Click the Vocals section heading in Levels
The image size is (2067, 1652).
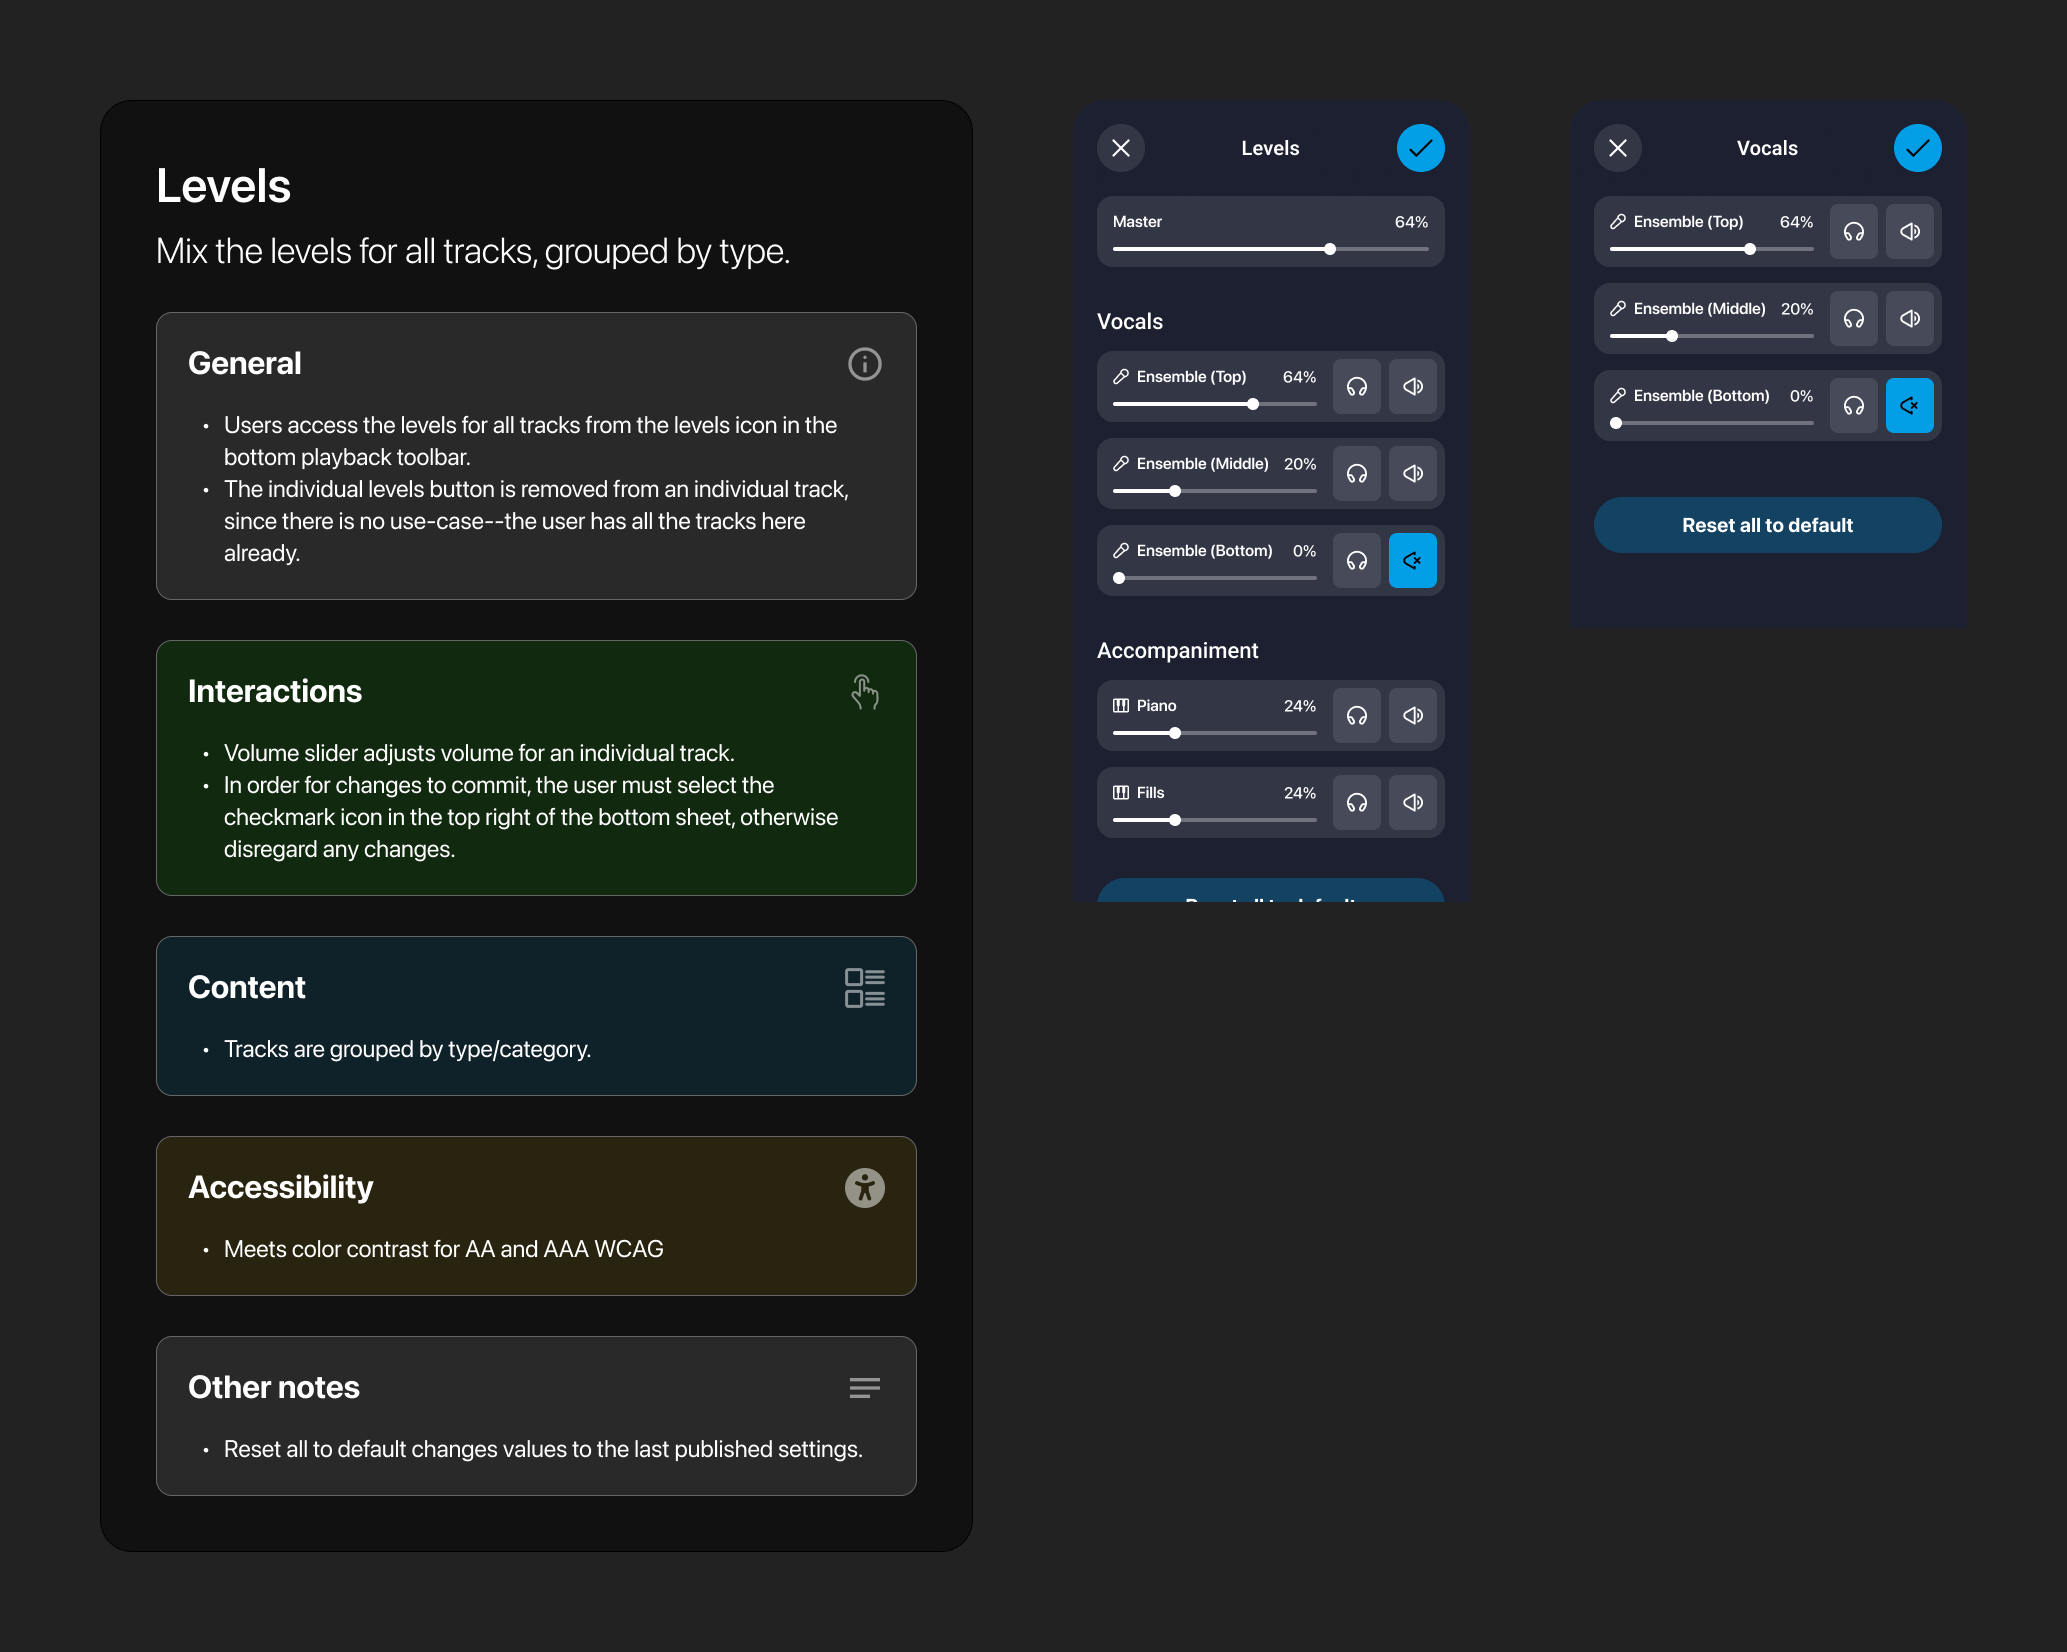click(x=1130, y=322)
